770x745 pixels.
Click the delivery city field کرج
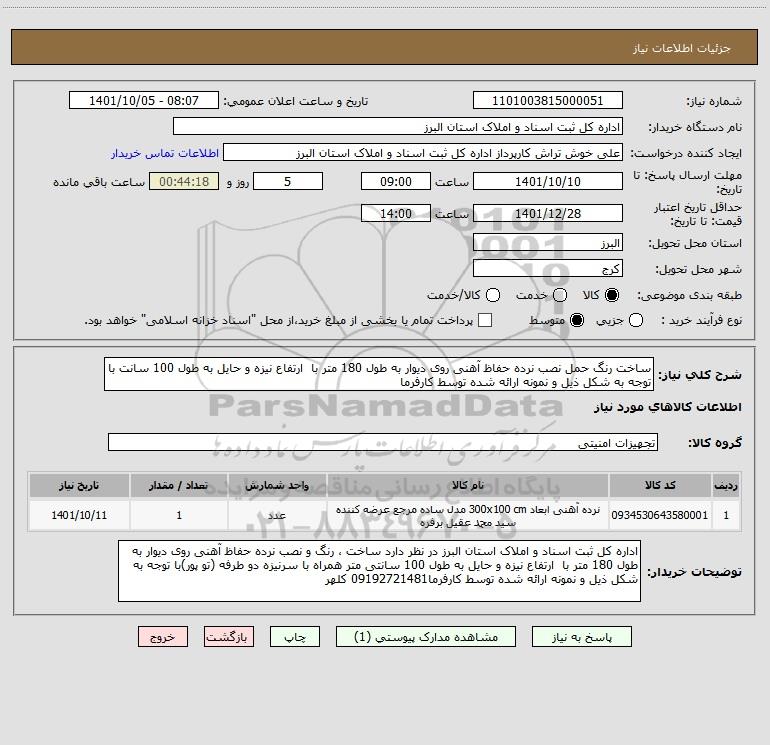[548, 268]
